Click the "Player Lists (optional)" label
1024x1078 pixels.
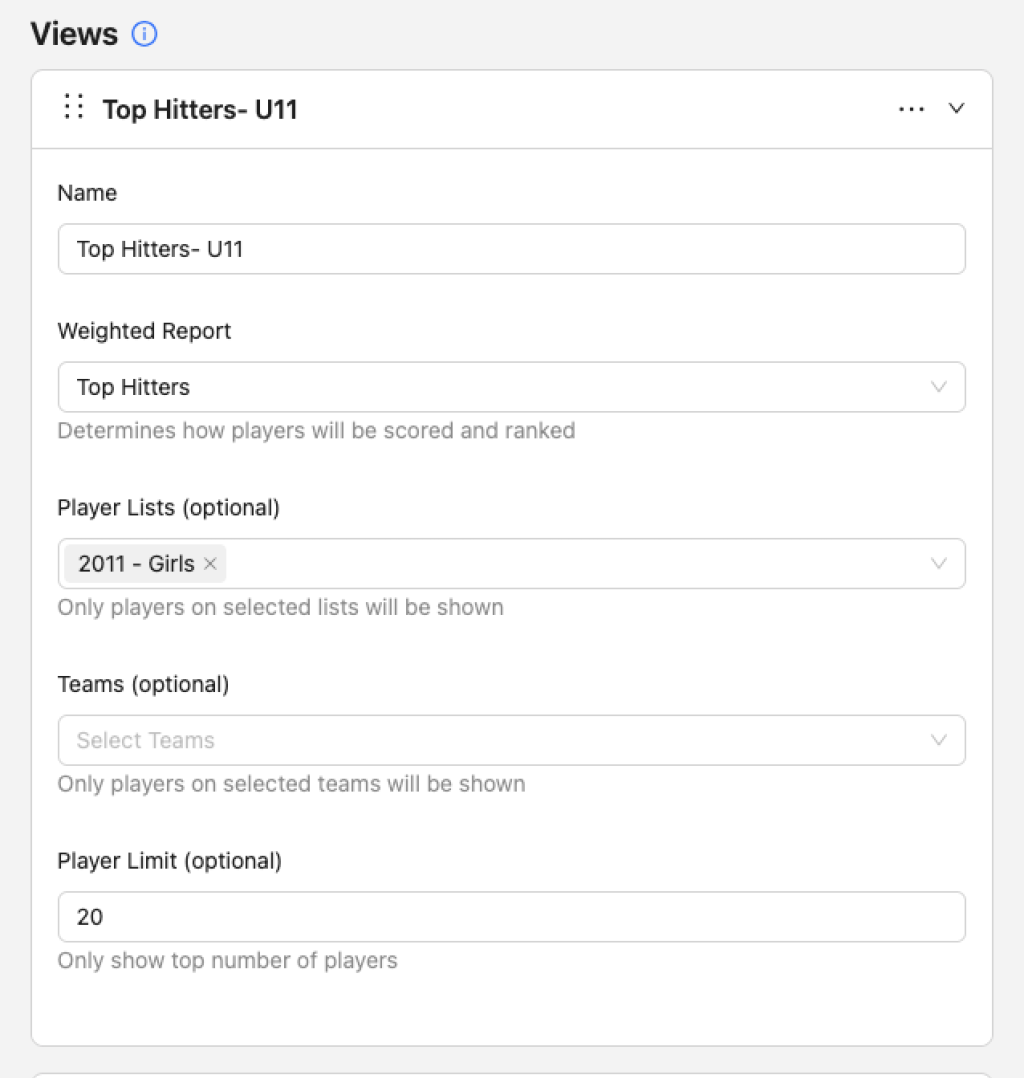point(168,508)
